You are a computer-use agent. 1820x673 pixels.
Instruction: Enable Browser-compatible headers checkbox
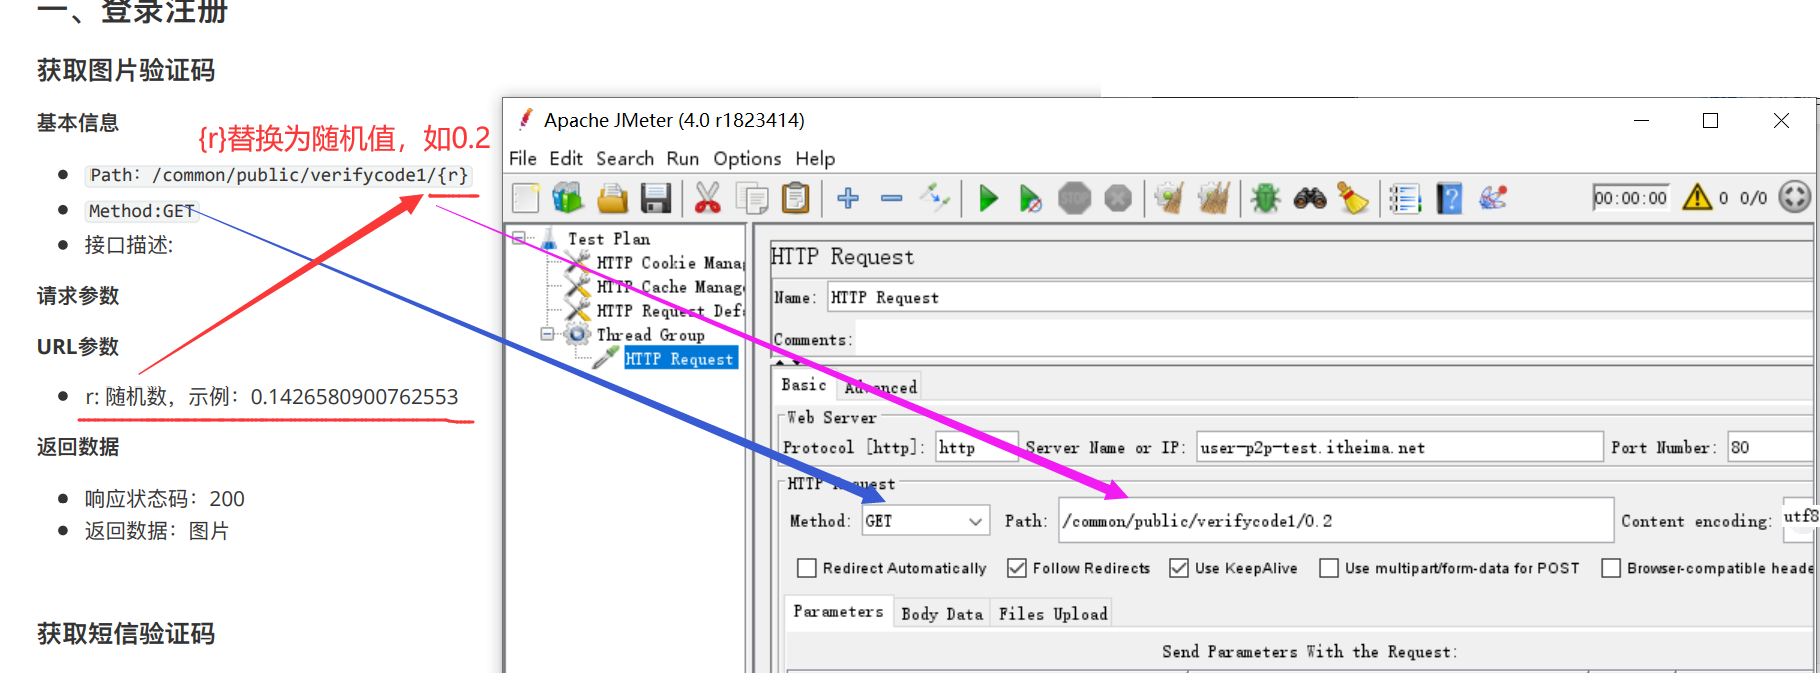pyautogui.click(x=1610, y=568)
